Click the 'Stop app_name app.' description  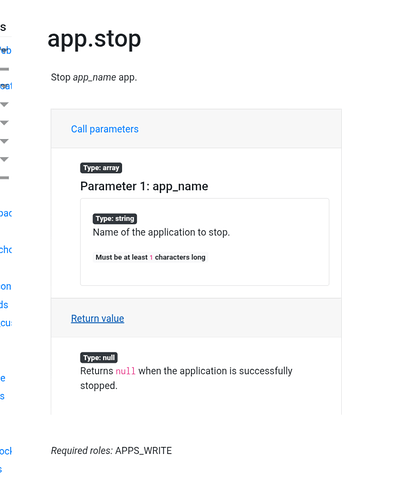click(94, 77)
